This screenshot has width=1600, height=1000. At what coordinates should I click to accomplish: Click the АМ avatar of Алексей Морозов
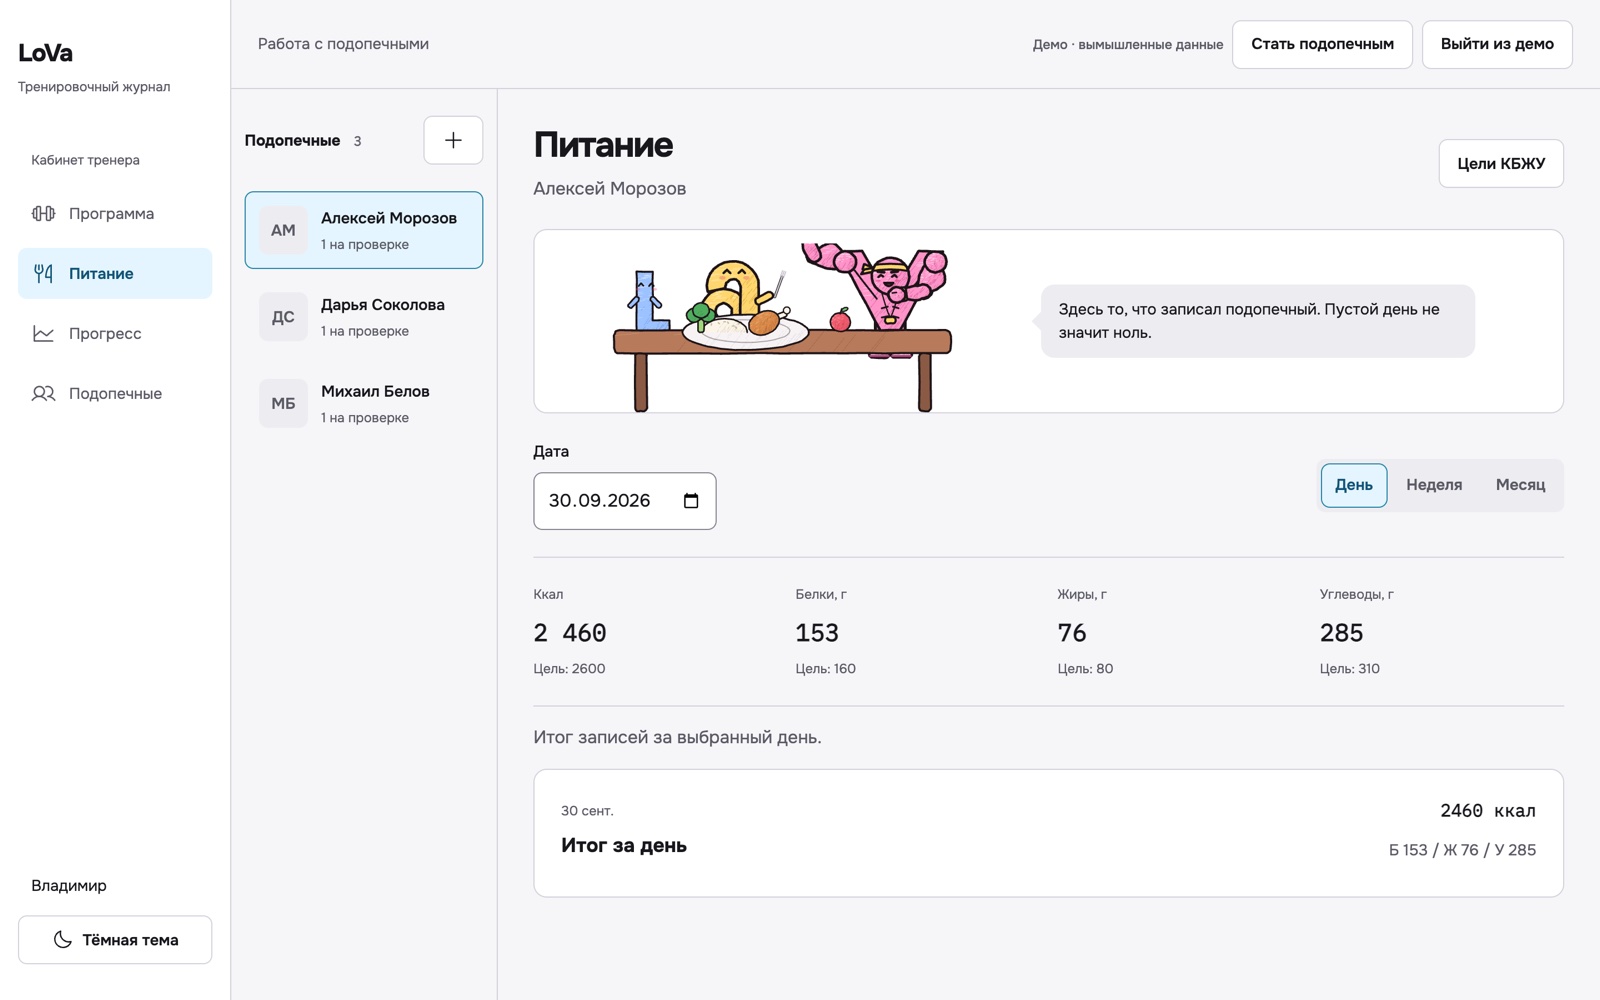pos(283,230)
